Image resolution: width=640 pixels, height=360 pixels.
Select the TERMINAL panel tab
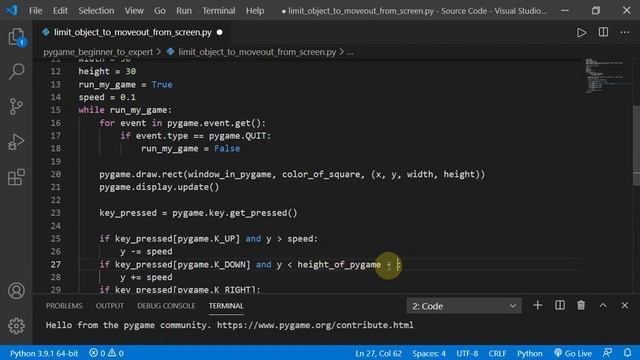pos(226,306)
